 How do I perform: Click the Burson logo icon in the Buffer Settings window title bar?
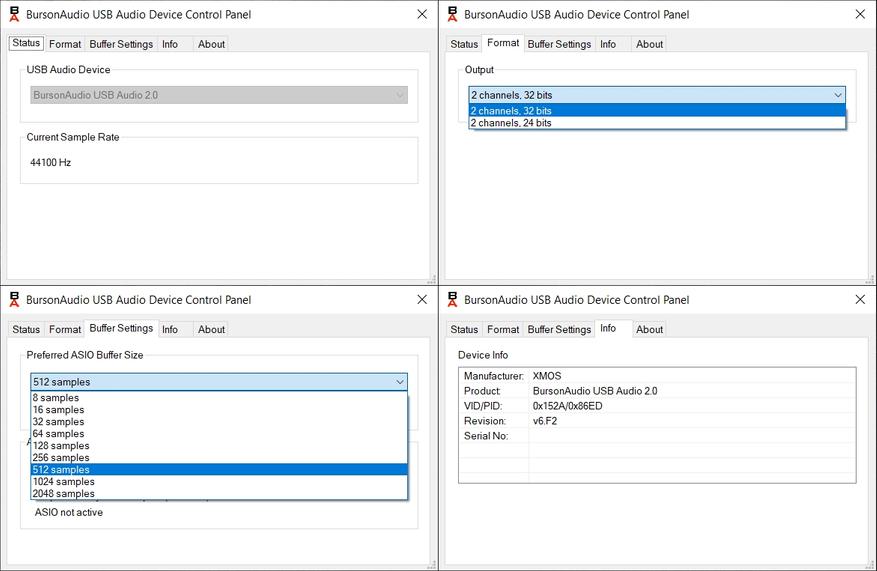pos(15,300)
